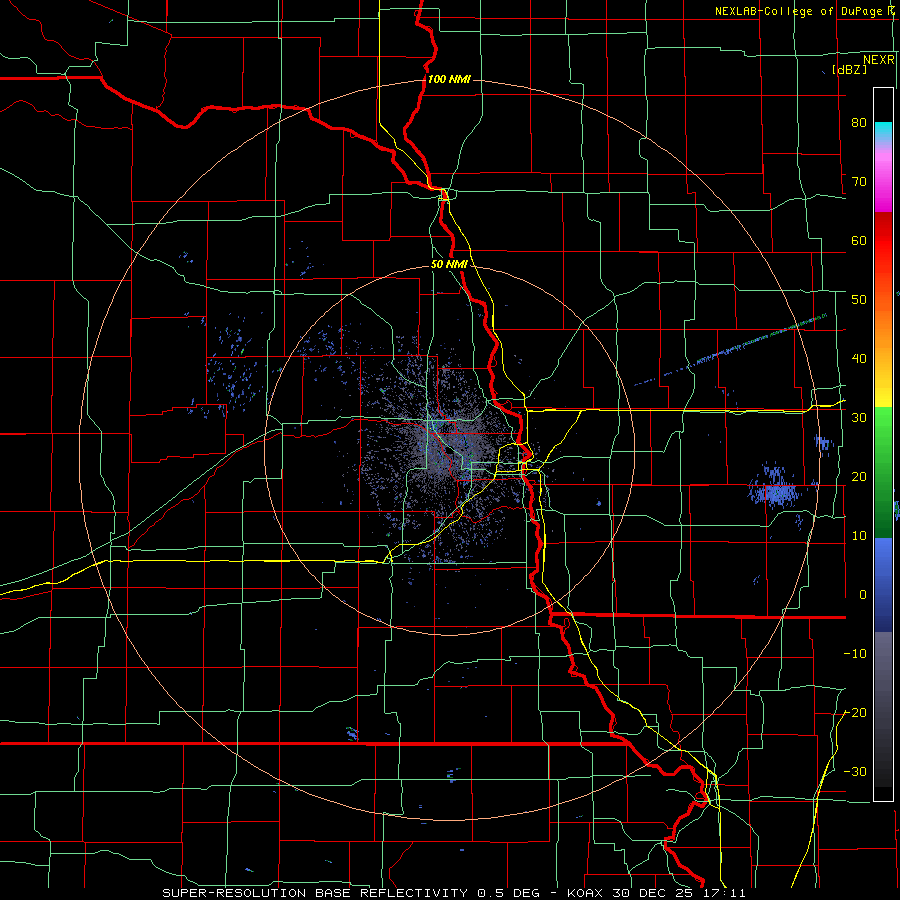Click the 50 value on the dBZ scale
This screenshot has height=900, width=900.
point(859,300)
